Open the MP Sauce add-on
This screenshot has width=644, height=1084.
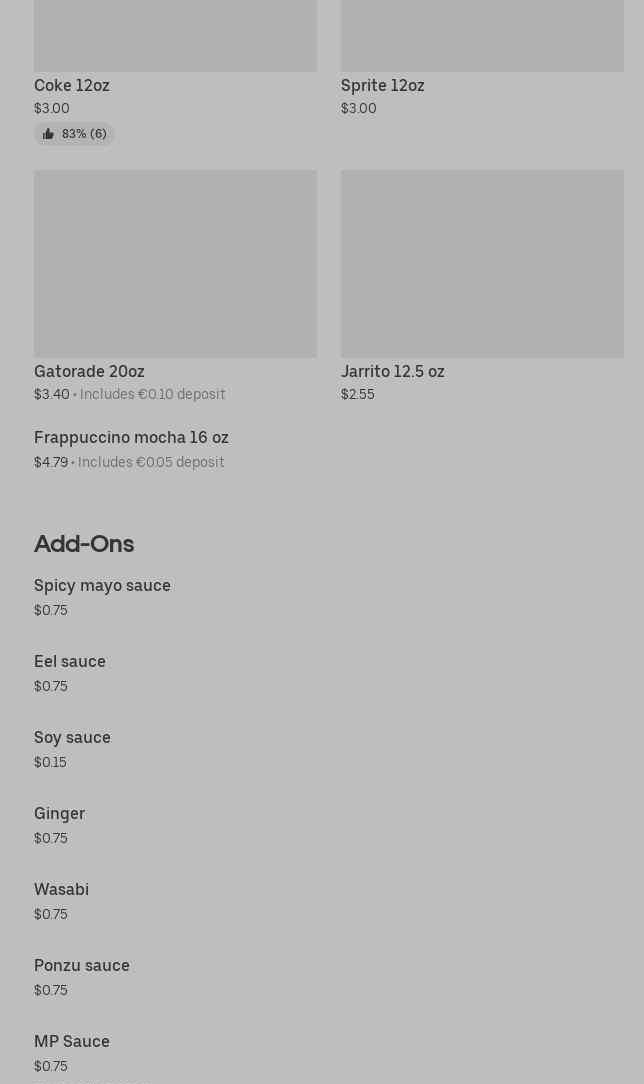click(x=72, y=1042)
